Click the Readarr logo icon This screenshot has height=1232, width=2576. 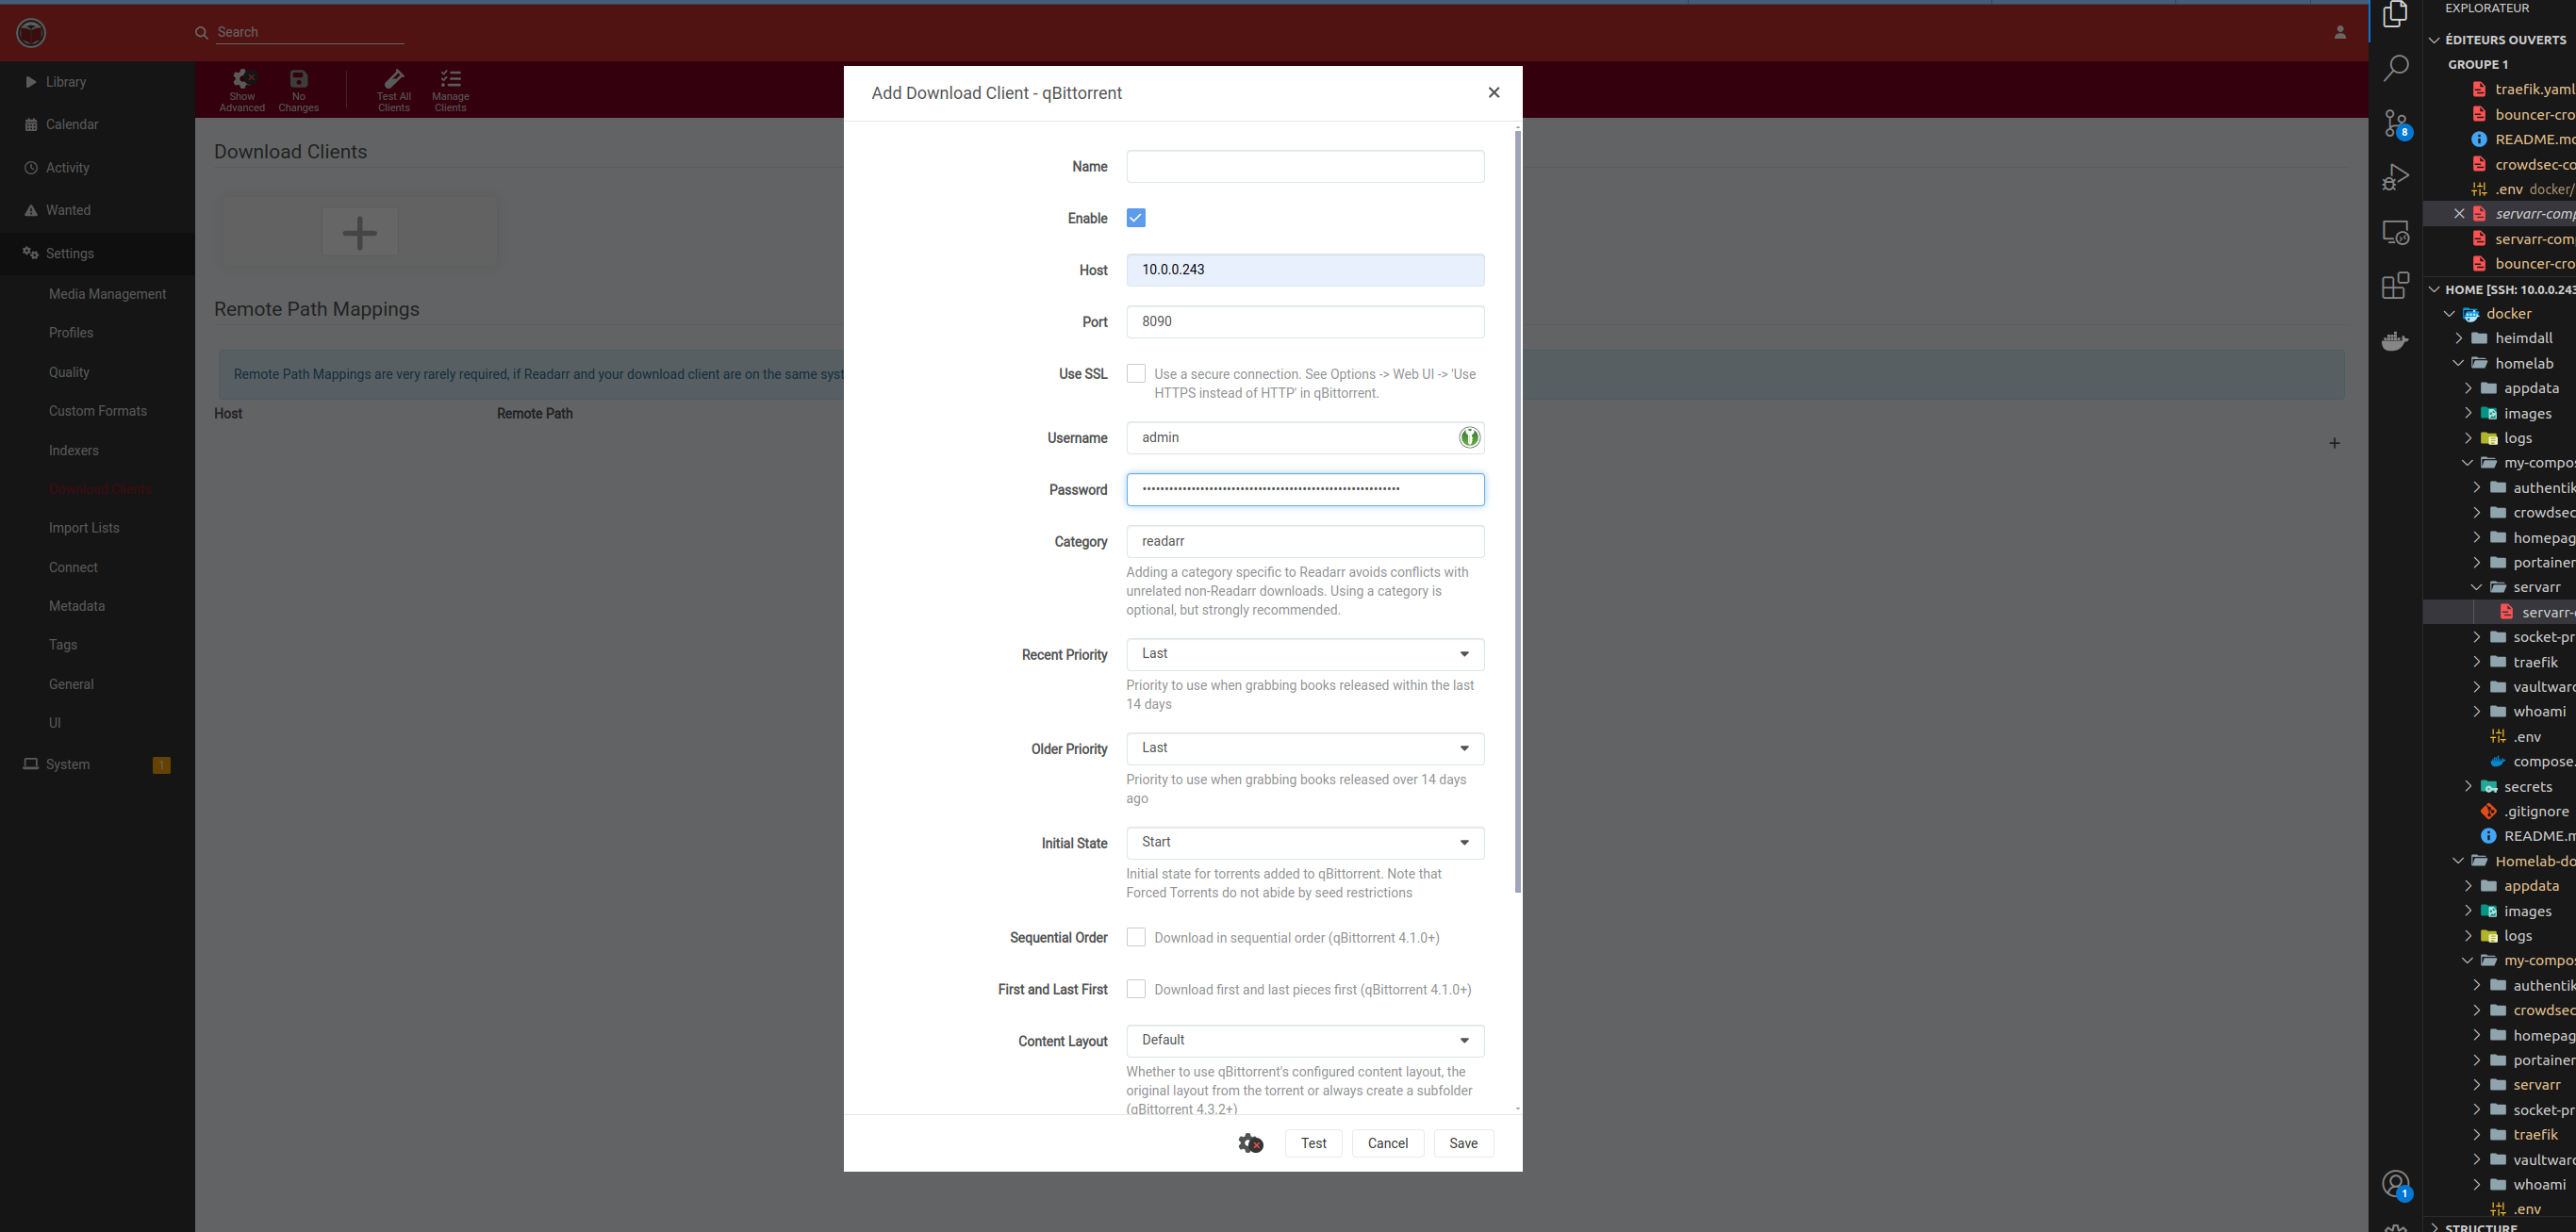pos(31,33)
